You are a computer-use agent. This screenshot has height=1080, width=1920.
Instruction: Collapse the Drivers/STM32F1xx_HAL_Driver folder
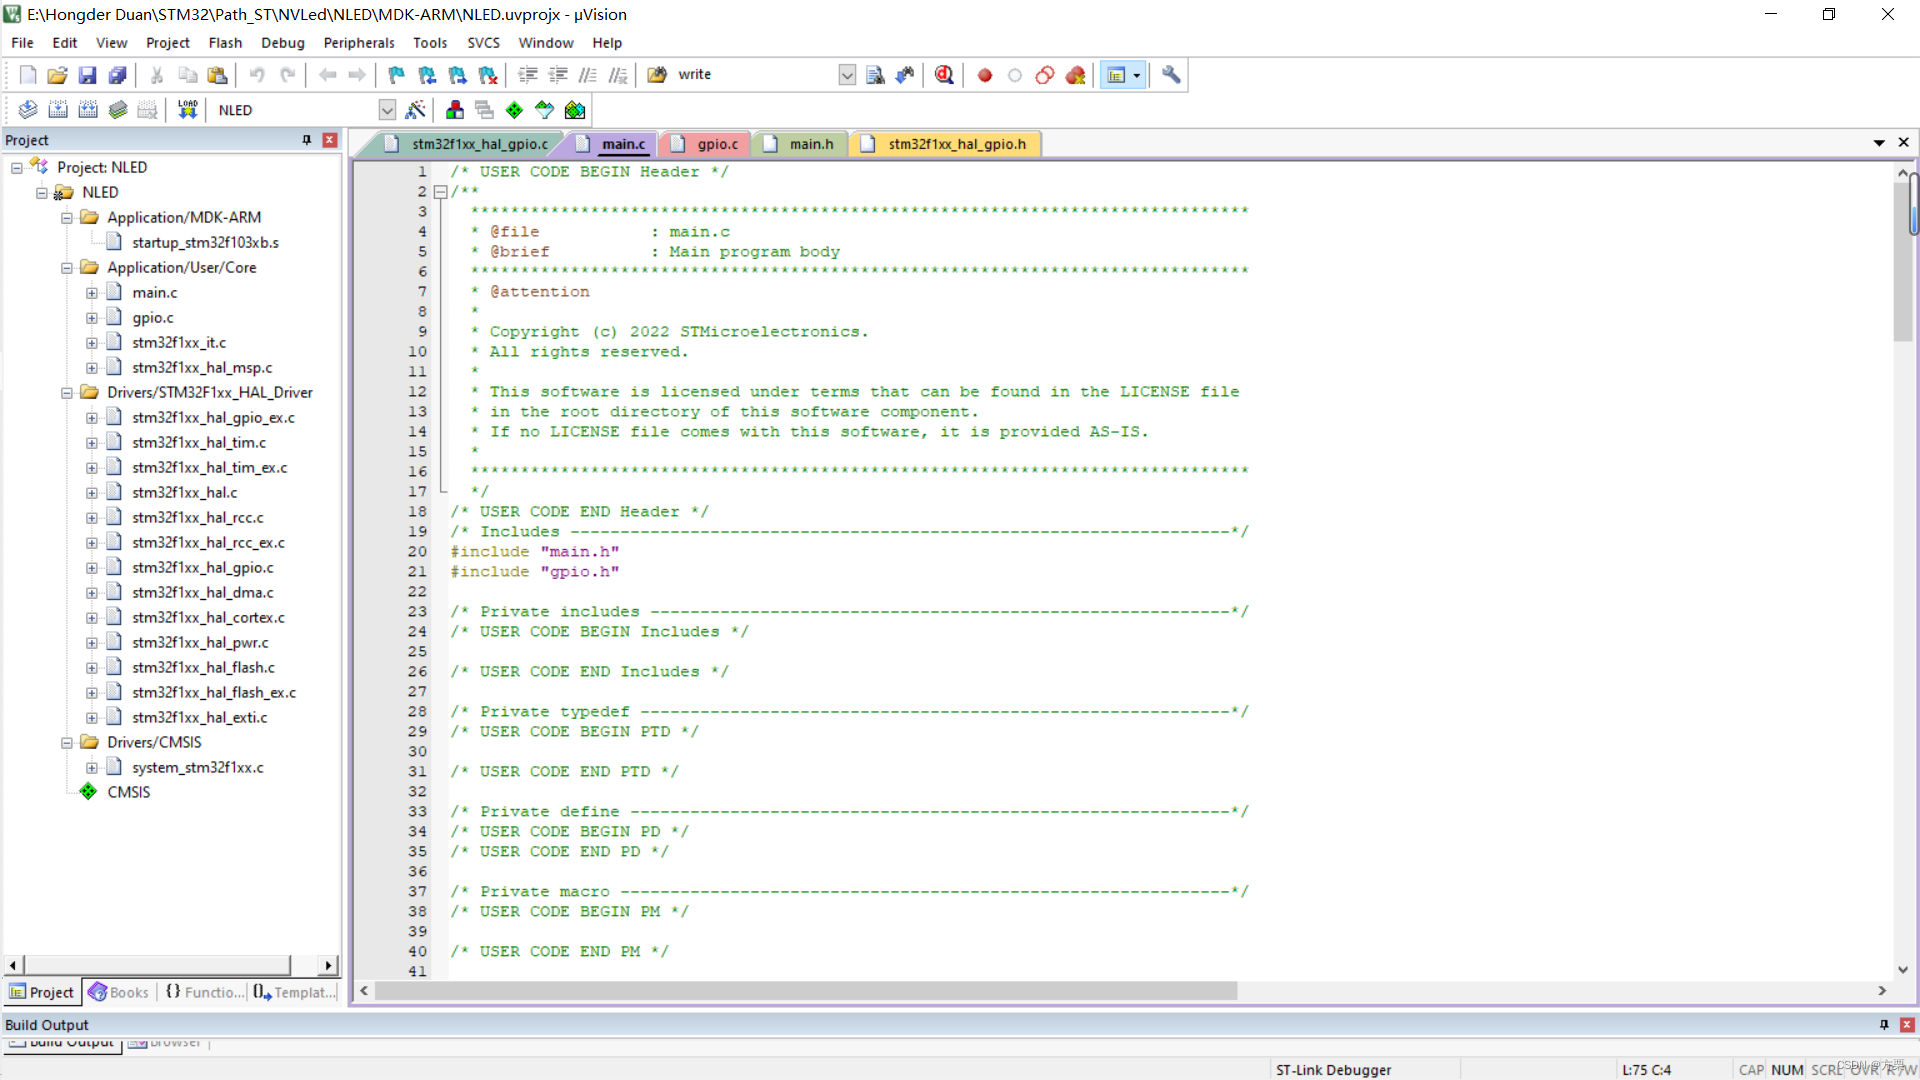point(67,393)
